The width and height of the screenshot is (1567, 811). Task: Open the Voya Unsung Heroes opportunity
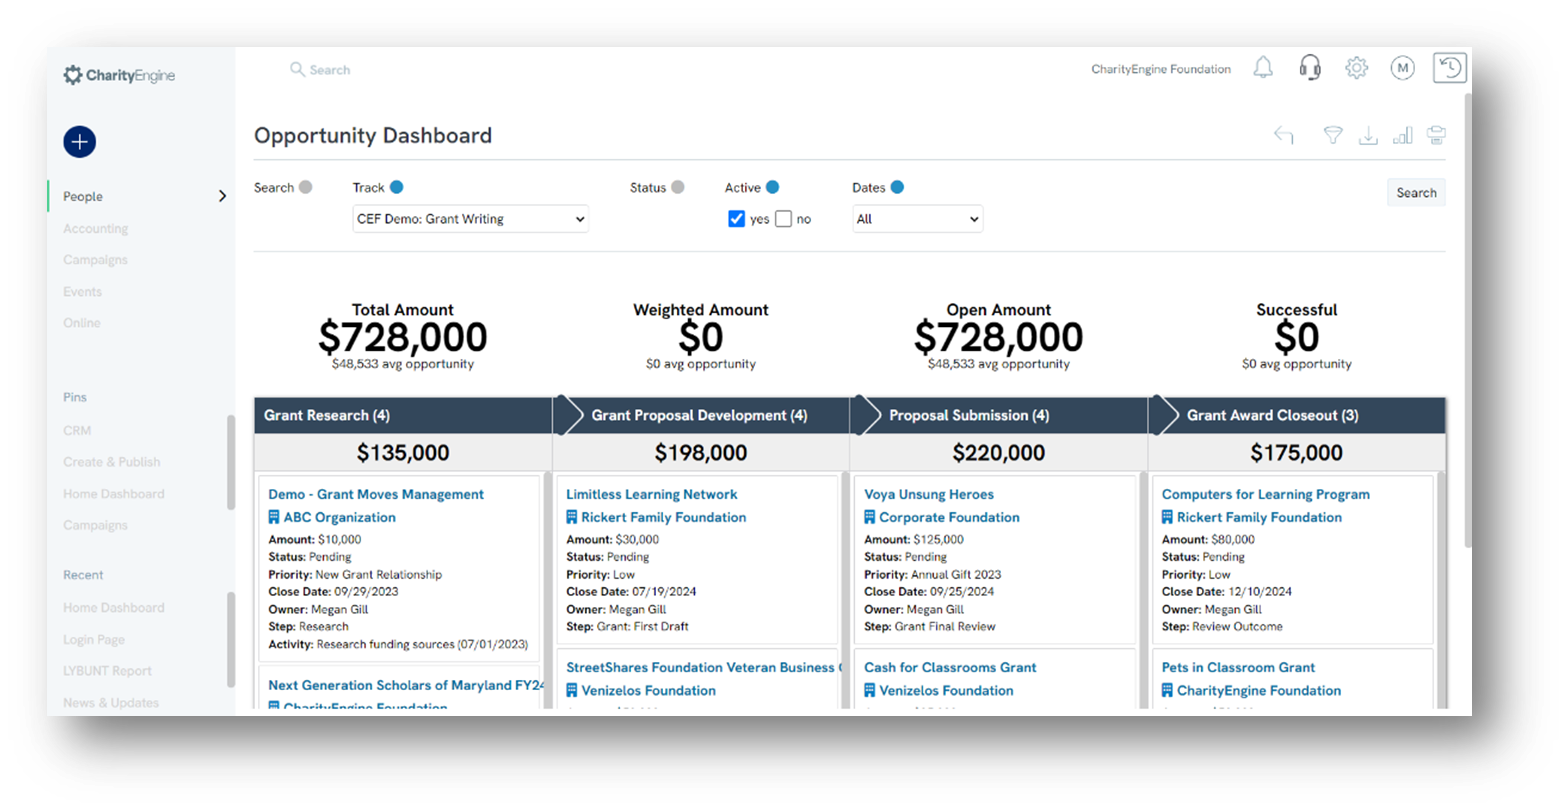(928, 494)
